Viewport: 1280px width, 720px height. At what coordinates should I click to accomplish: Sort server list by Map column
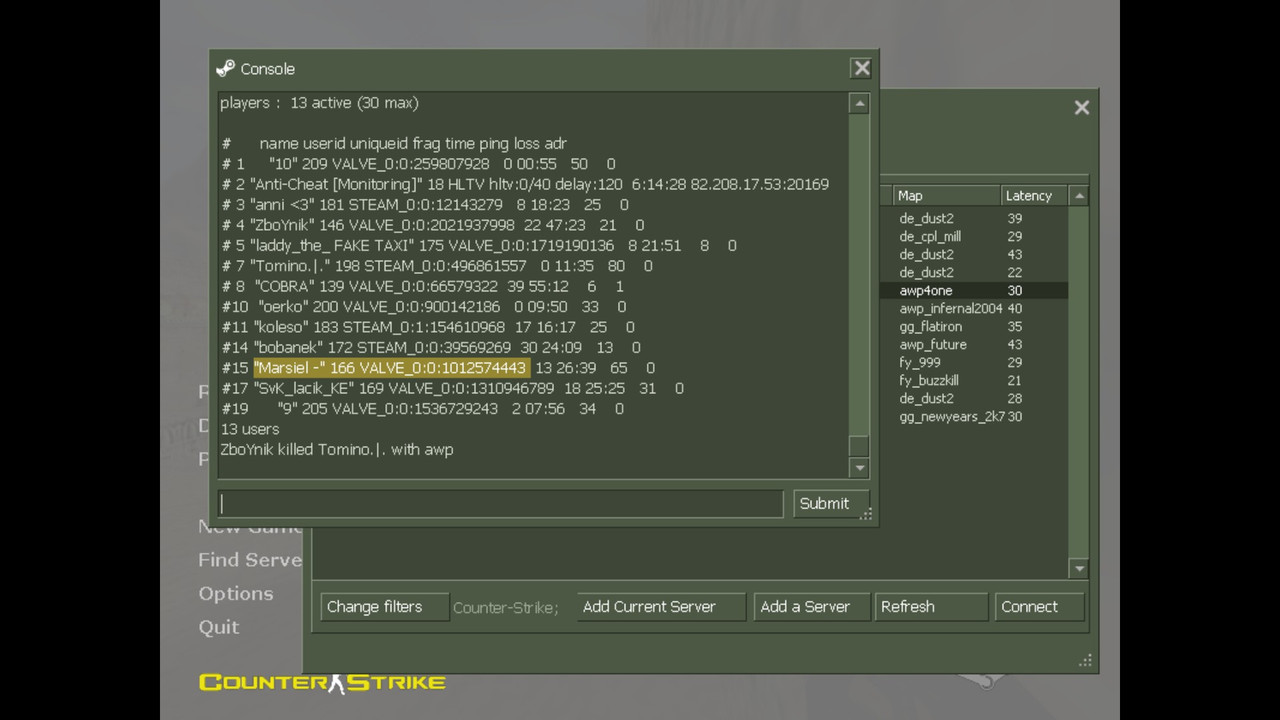point(946,196)
